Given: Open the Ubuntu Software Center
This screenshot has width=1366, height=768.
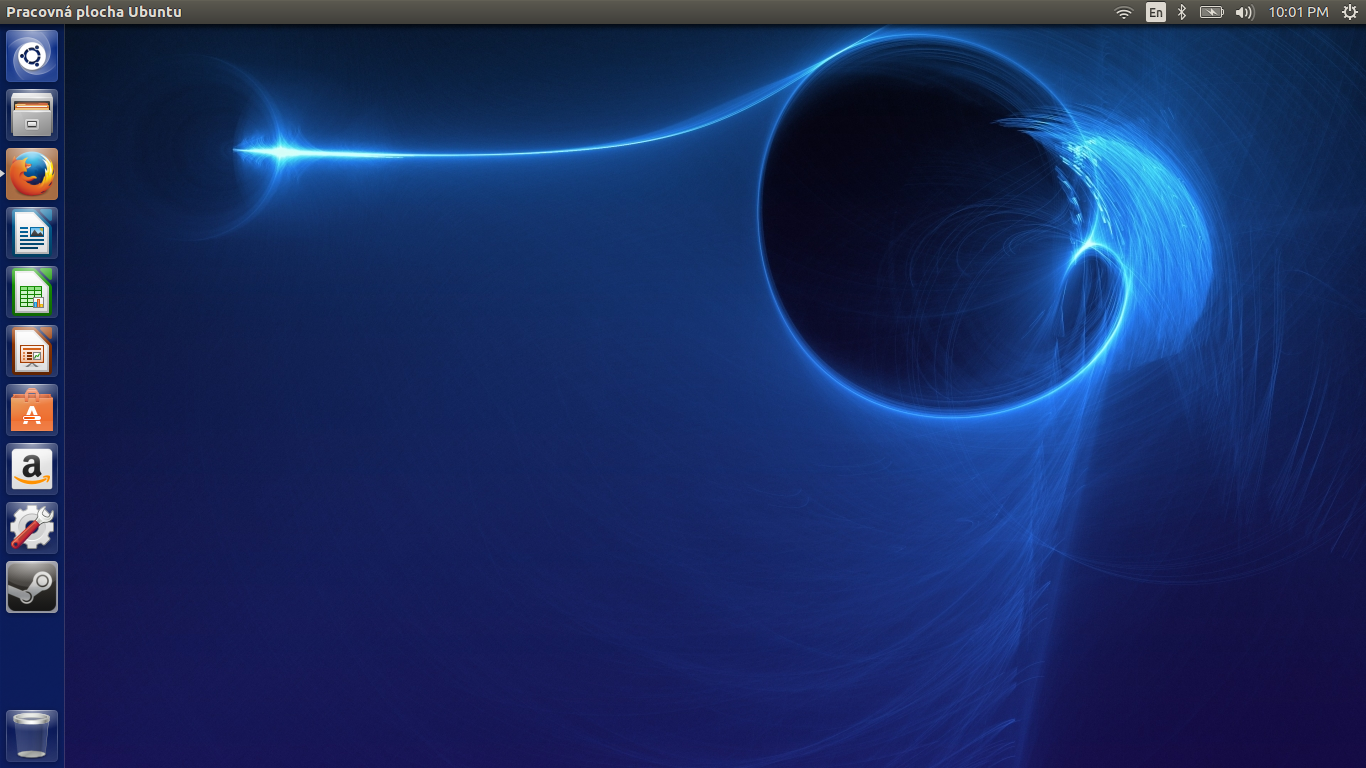Looking at the screenshot, I should (x=32, y=410).
